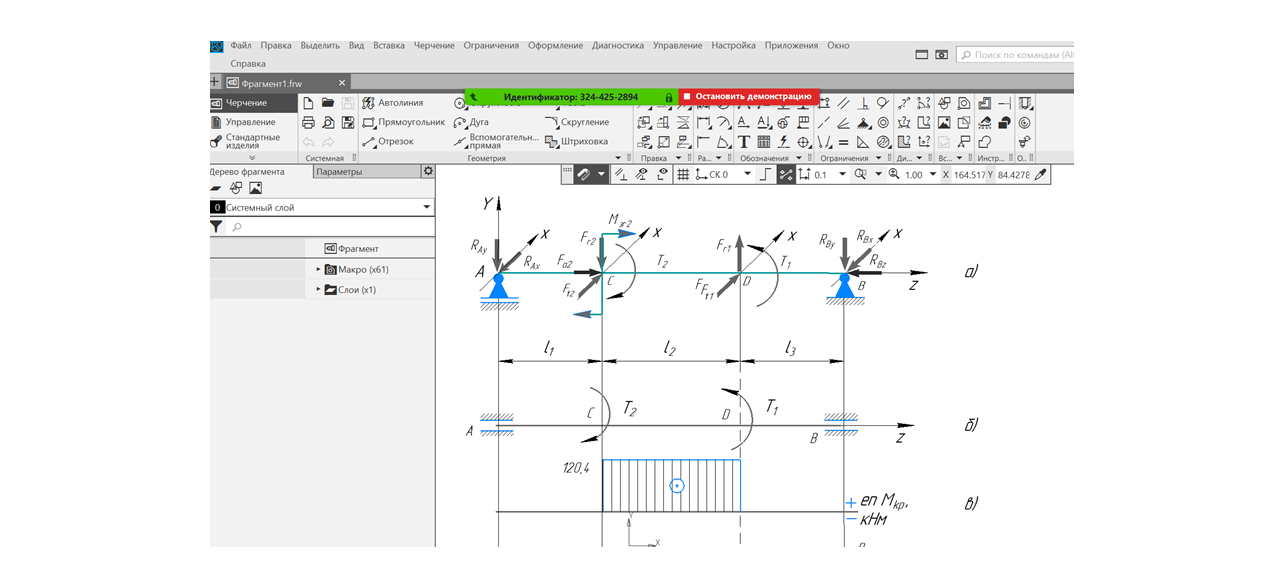Viewport: 1284px width, 588px height.
Task: Expand the Макро (x61) tree node
Action: tap(319, 270)
